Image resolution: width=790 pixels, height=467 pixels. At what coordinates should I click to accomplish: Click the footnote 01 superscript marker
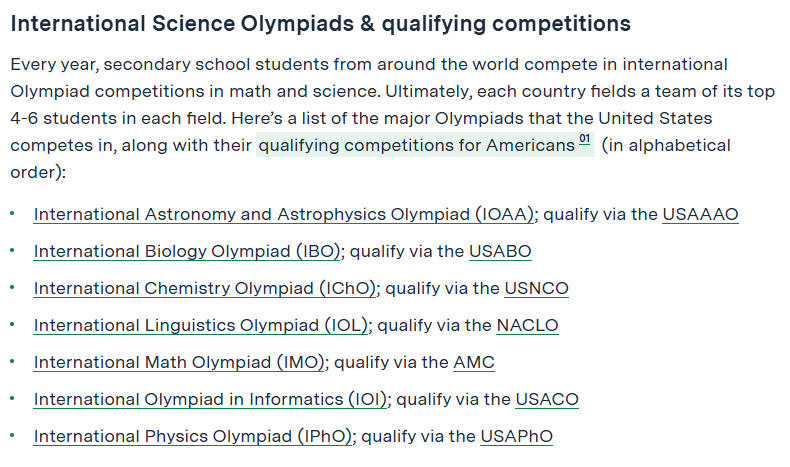584,140
